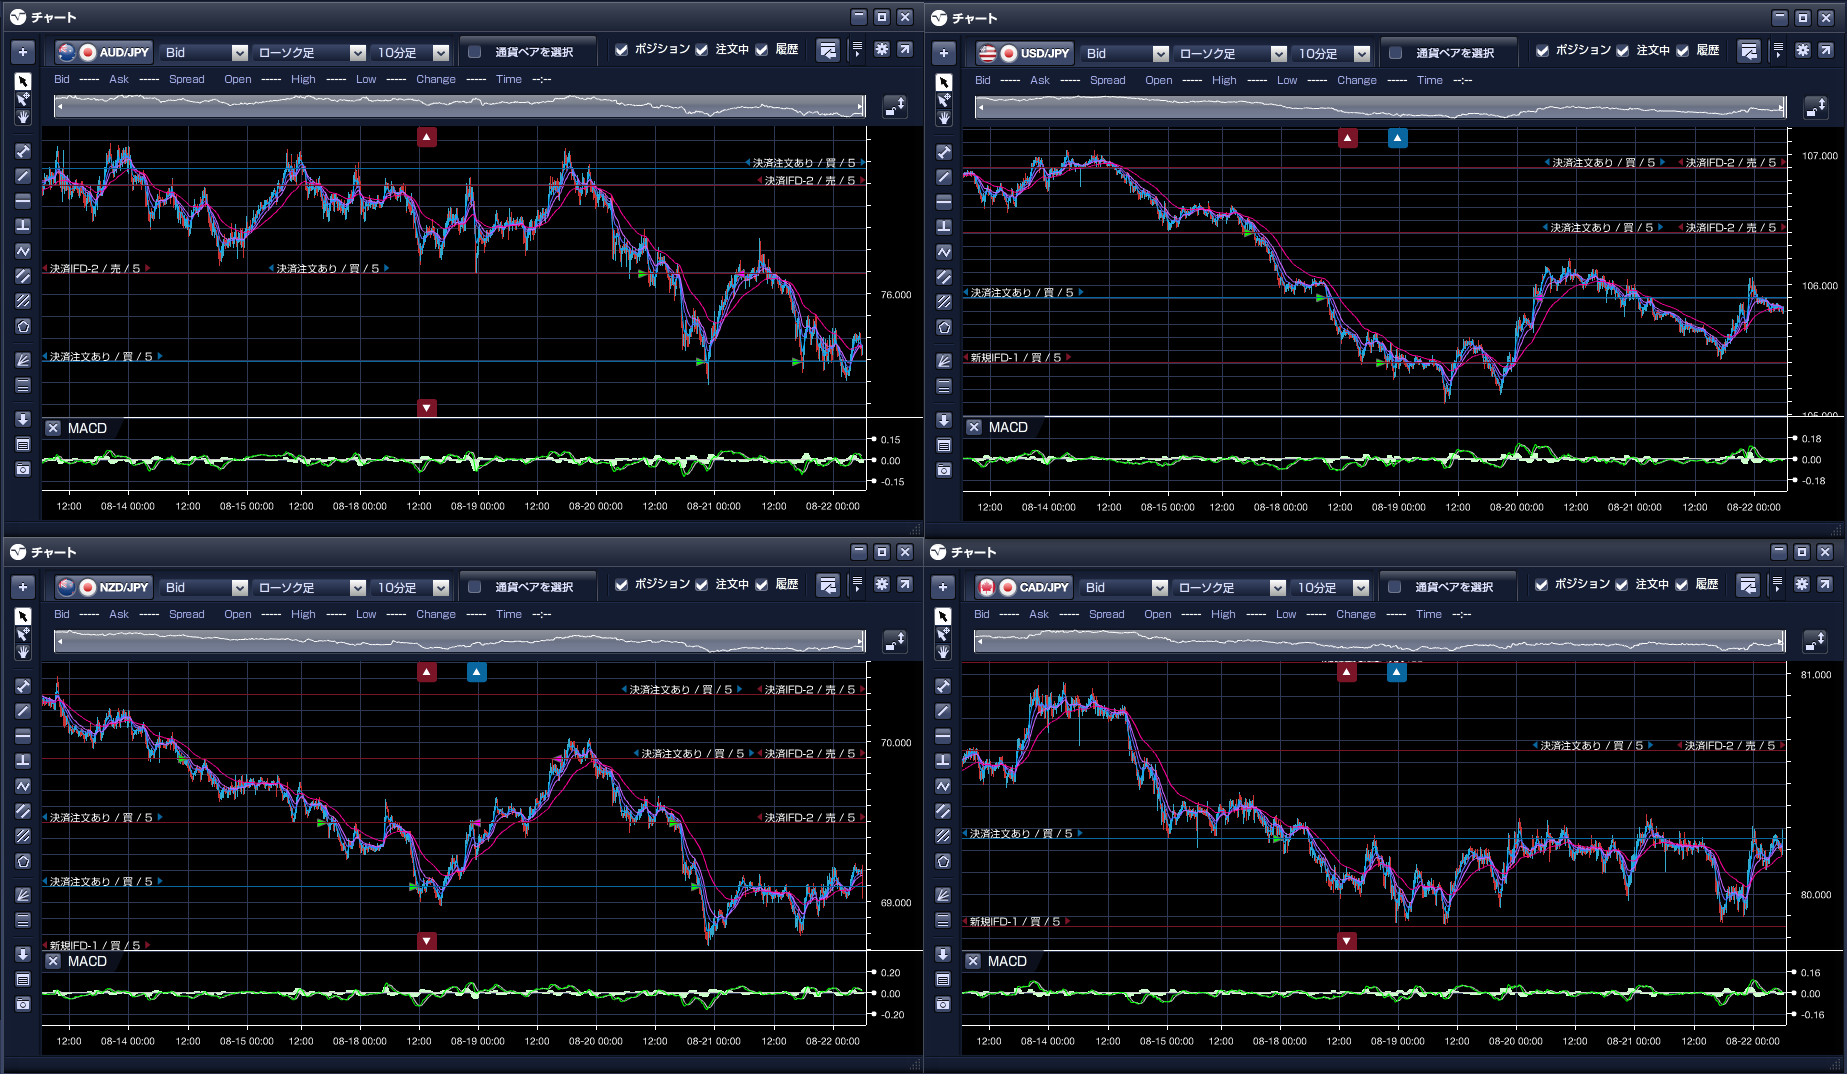Click the USD/JPY overview range navigator
The height and width of the screenshot is (1074, 1847).
click(x=1381, y=107)
